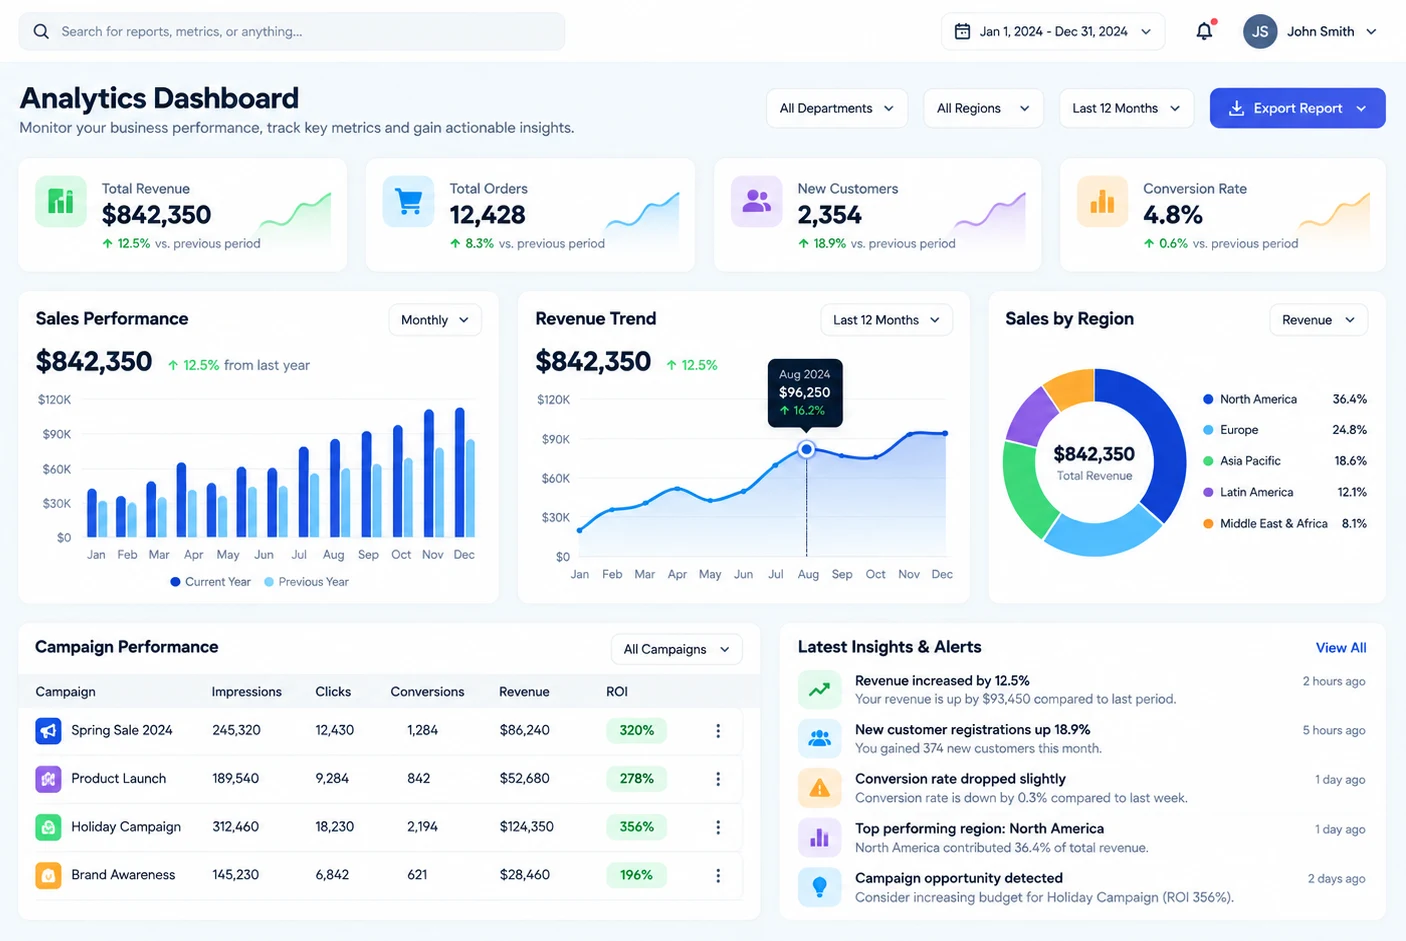Click the download icon on Export Report
The width and height of the screenshot is (1406, 941).
(x=1236, y=108)
